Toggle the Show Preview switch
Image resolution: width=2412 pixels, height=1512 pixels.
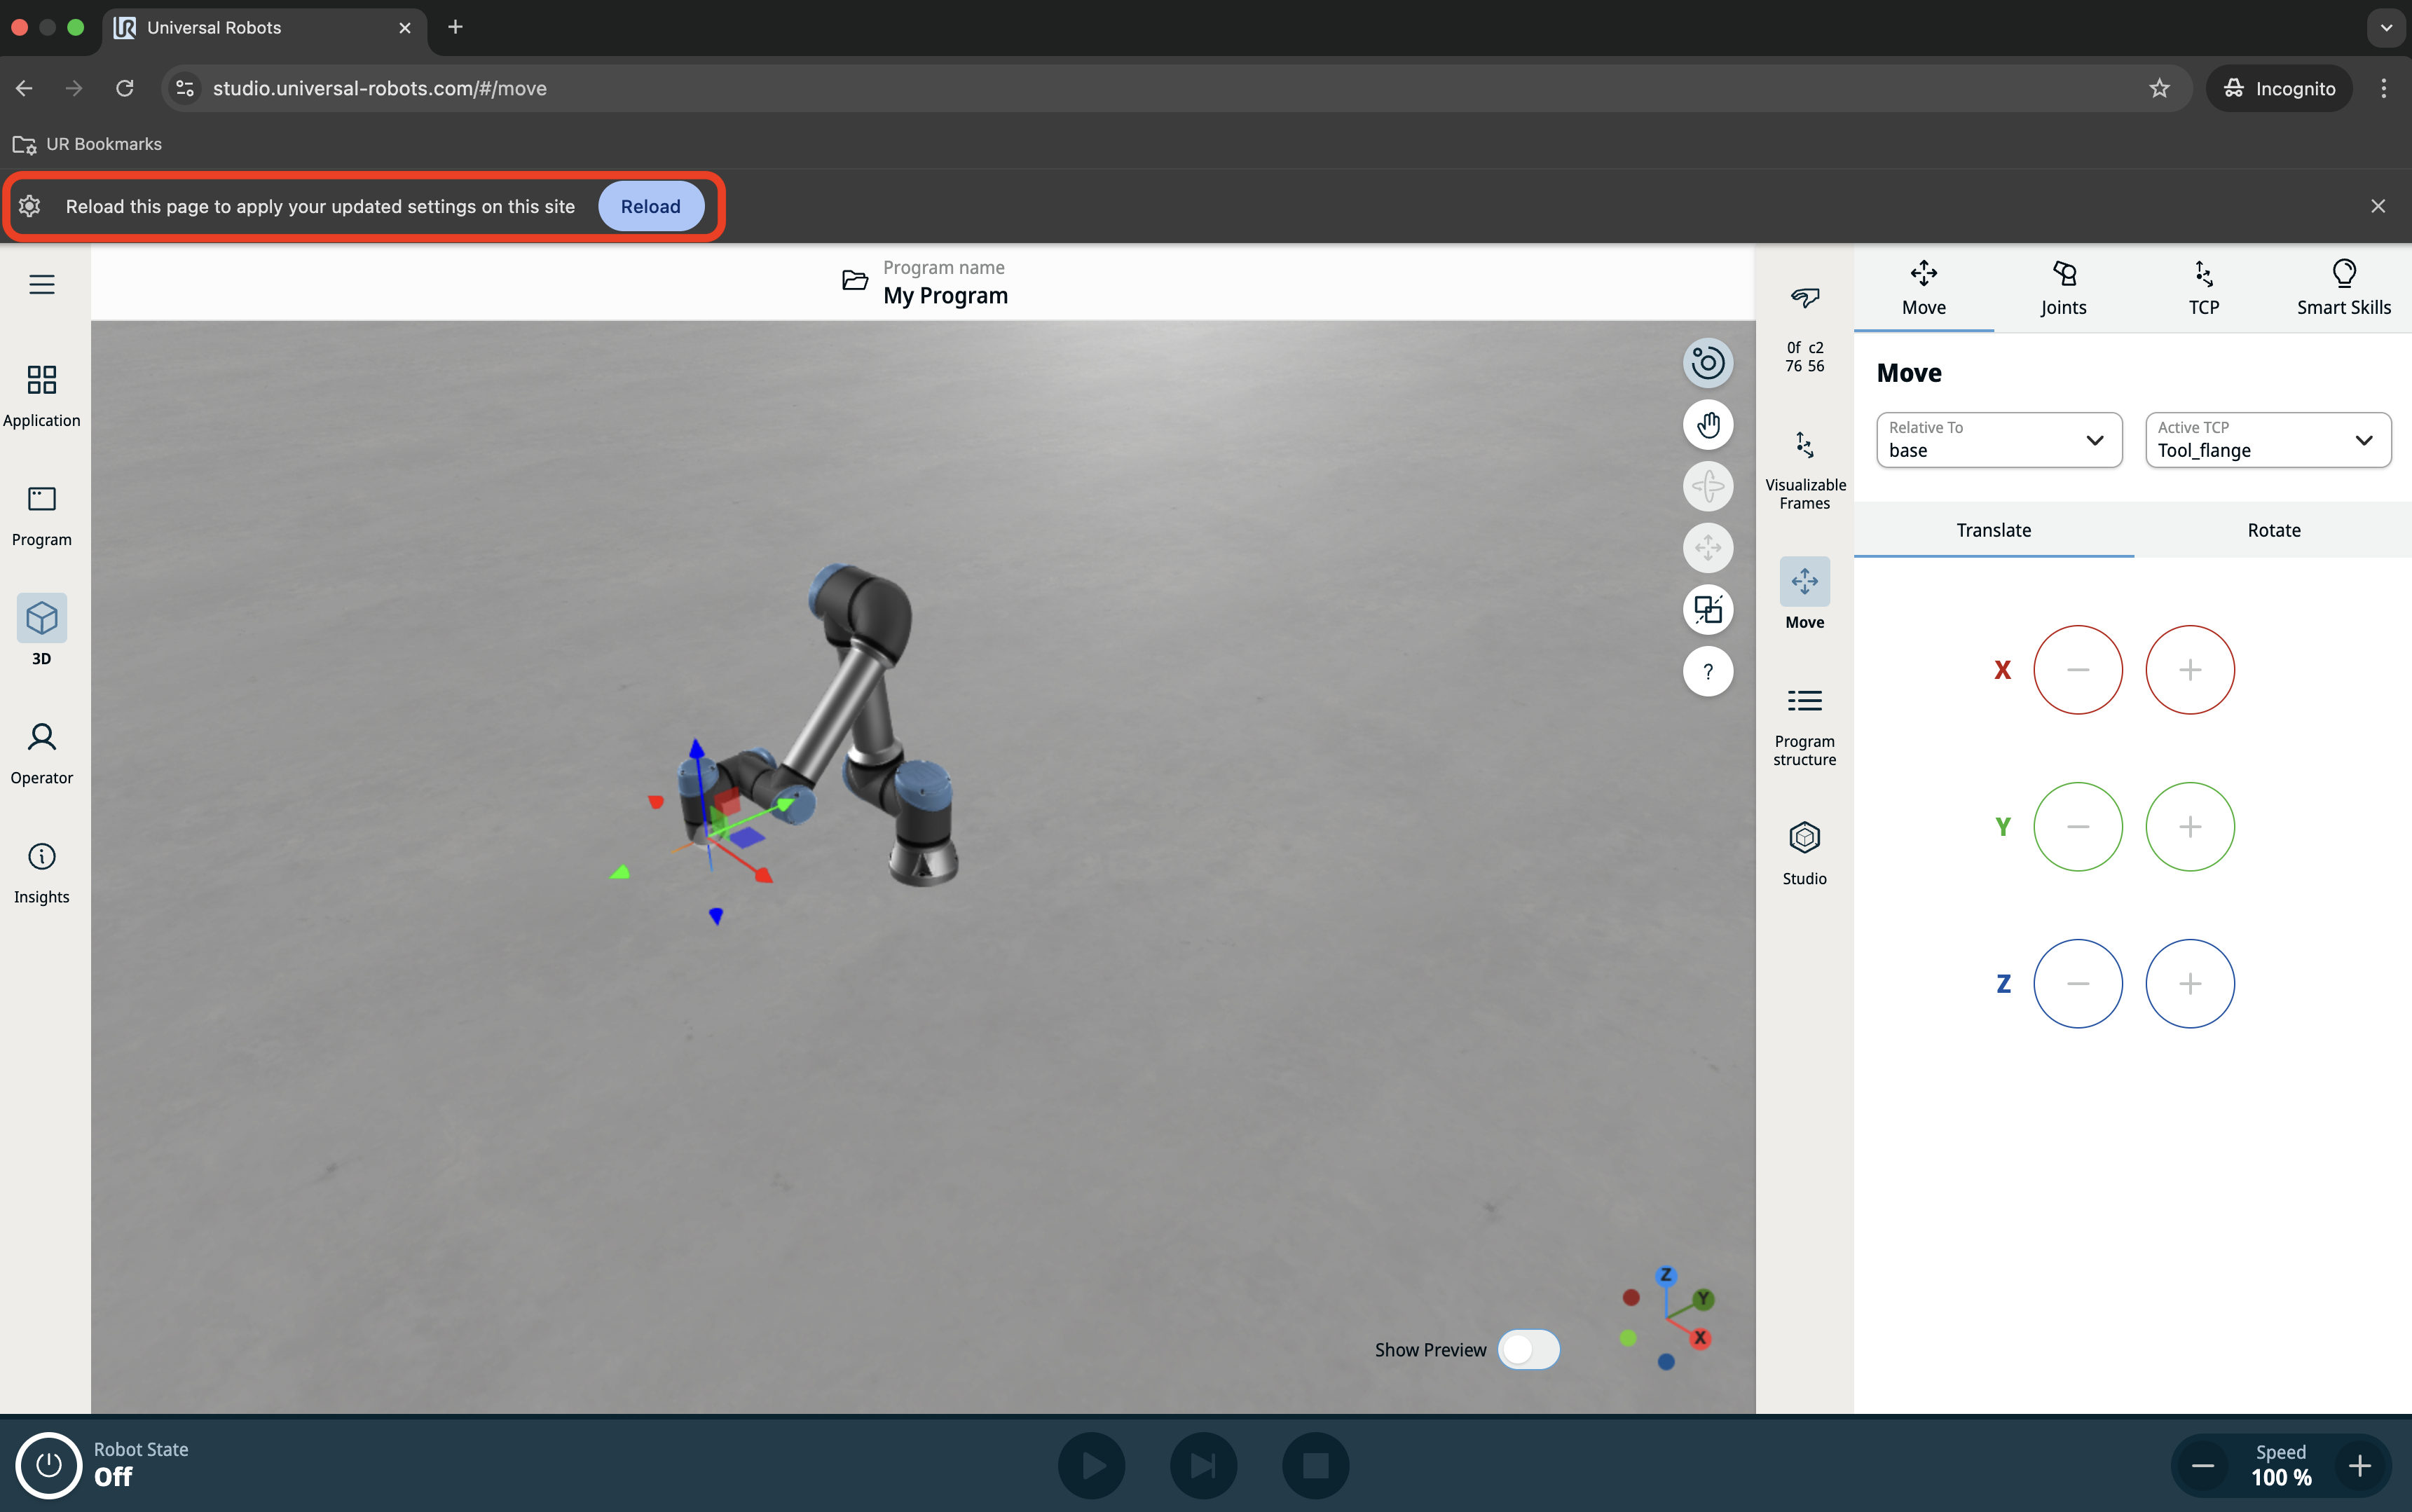[x=1527, y=1349]
